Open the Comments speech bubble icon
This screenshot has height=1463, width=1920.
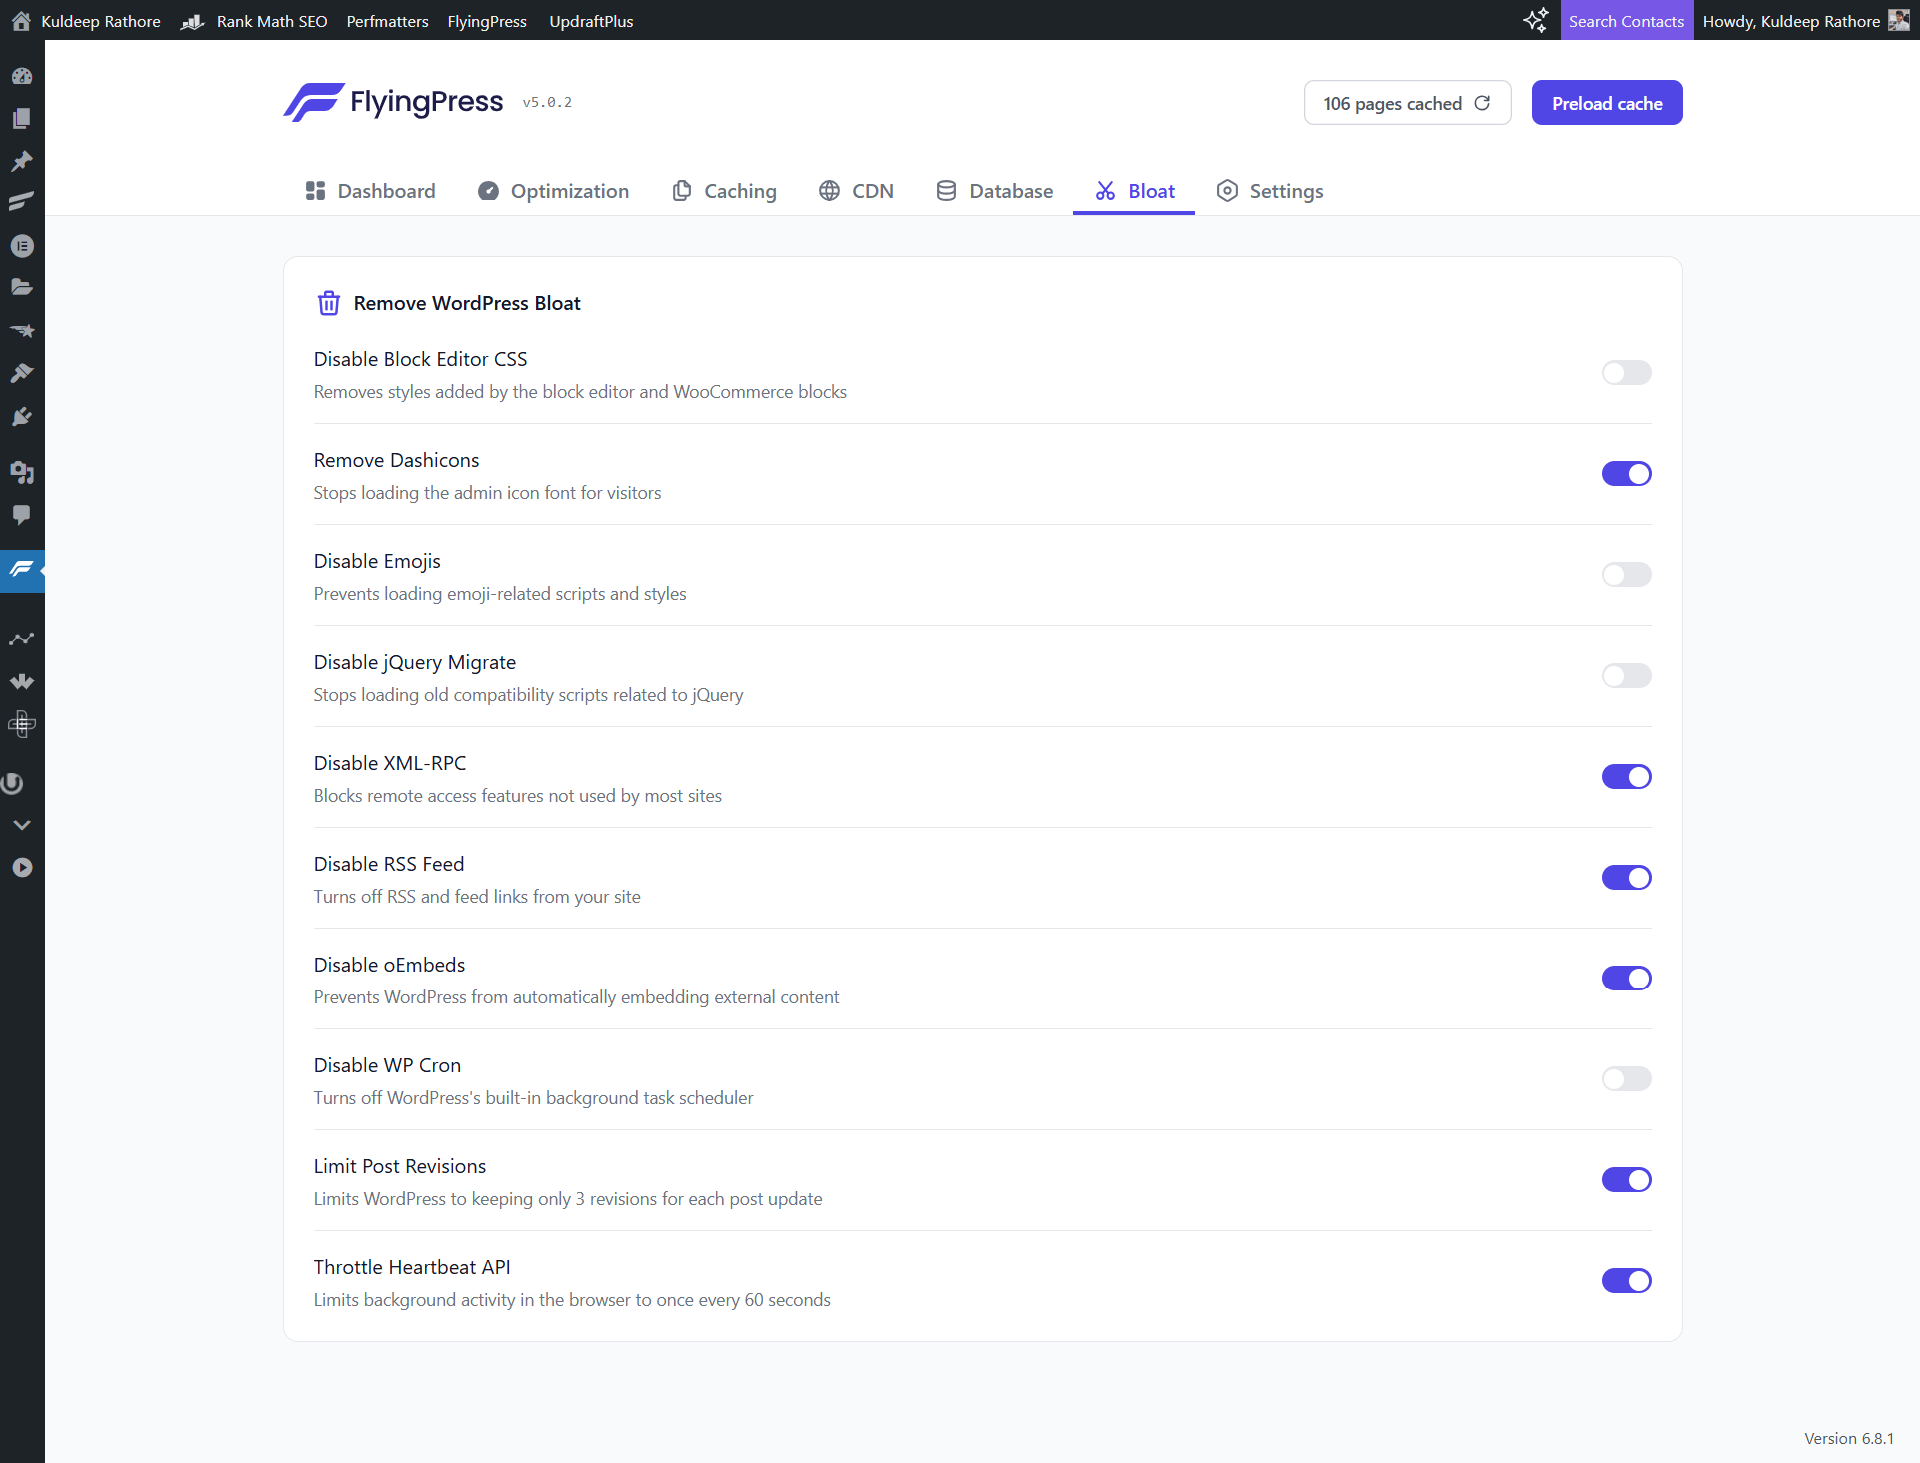pyautogui.click(x=22, y=515)
